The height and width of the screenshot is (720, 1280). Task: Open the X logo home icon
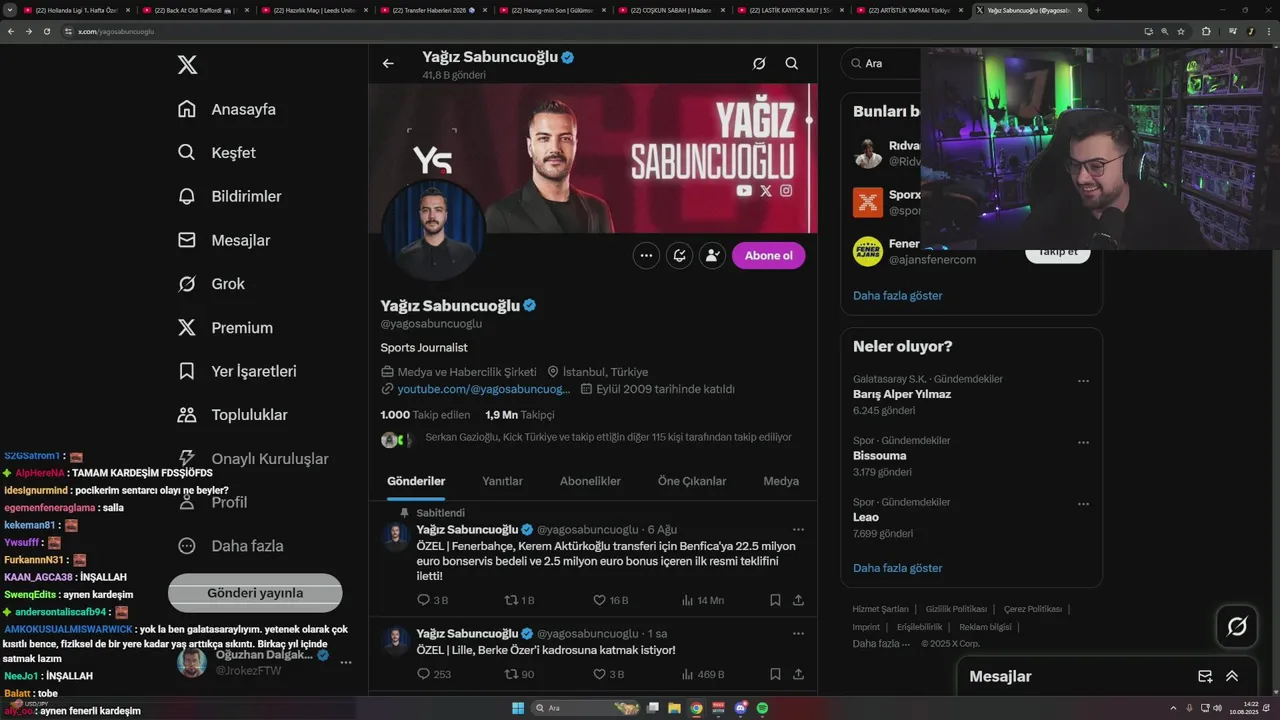[x=187, y=65]
